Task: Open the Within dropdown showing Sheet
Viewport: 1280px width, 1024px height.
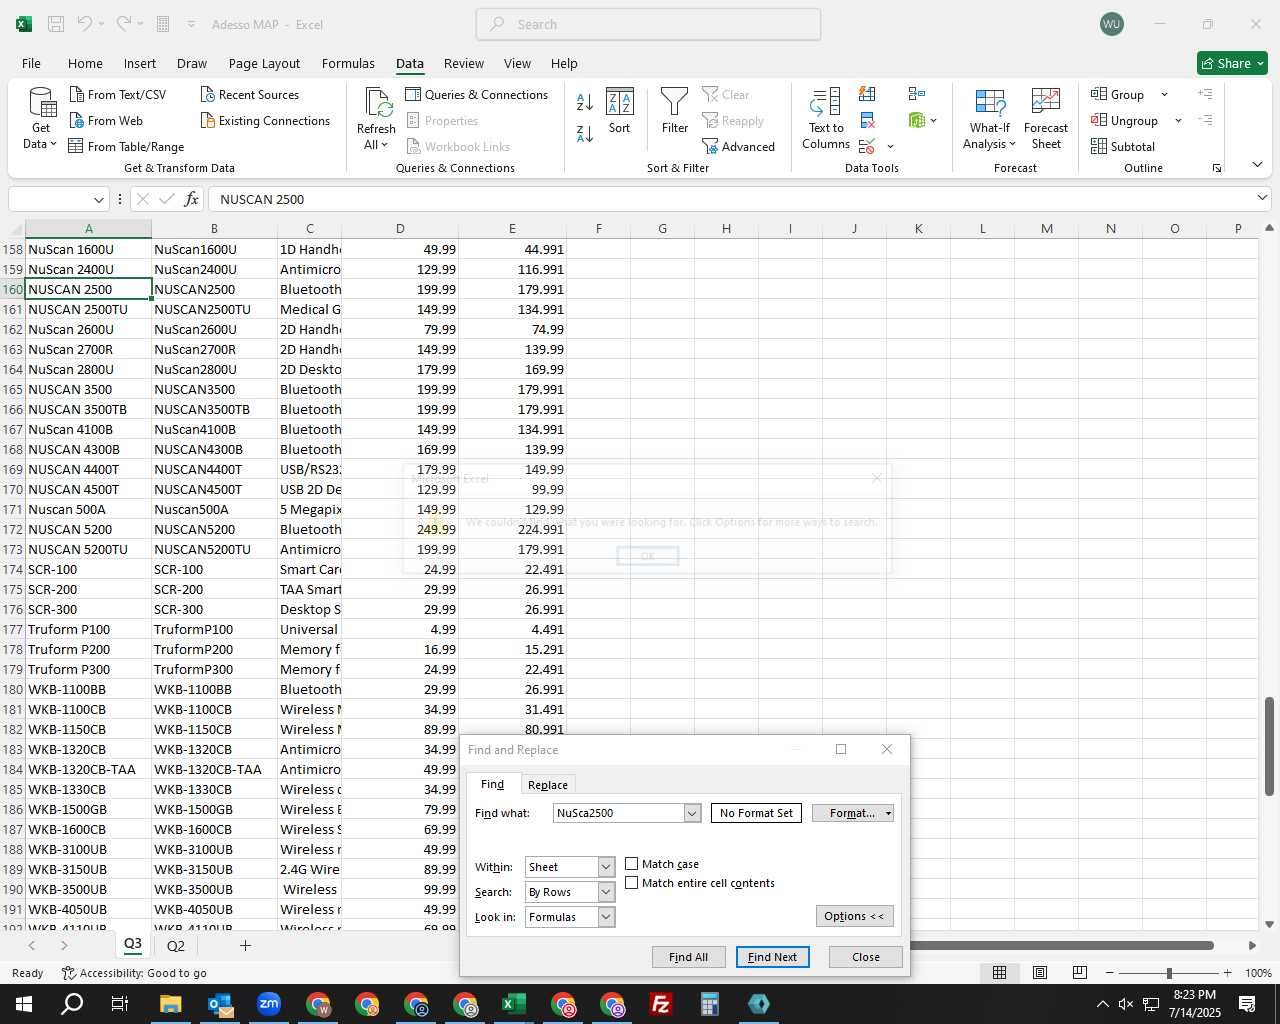Action: 606,867
